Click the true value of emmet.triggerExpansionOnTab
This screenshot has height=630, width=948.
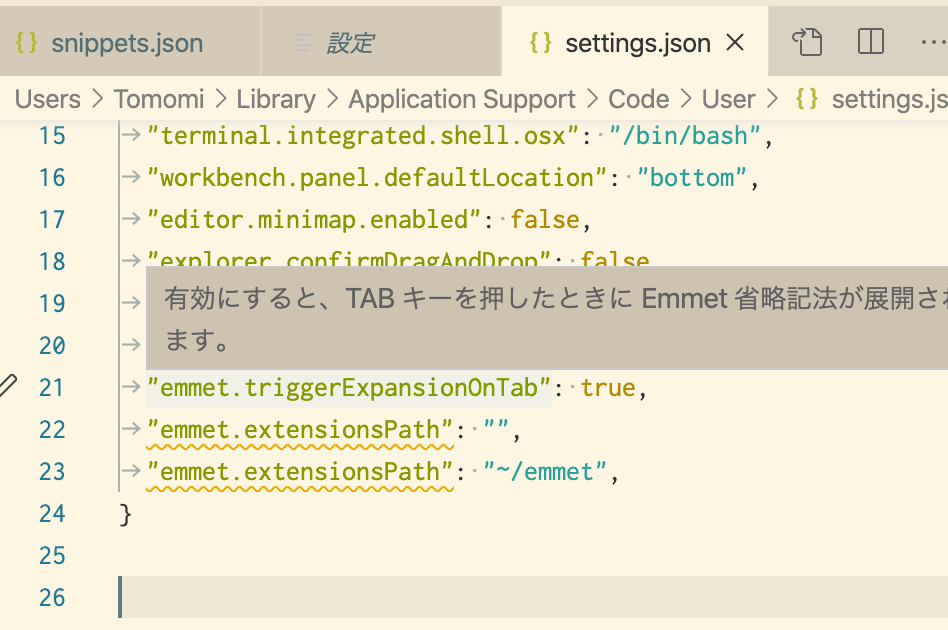[x=608, y=387]
